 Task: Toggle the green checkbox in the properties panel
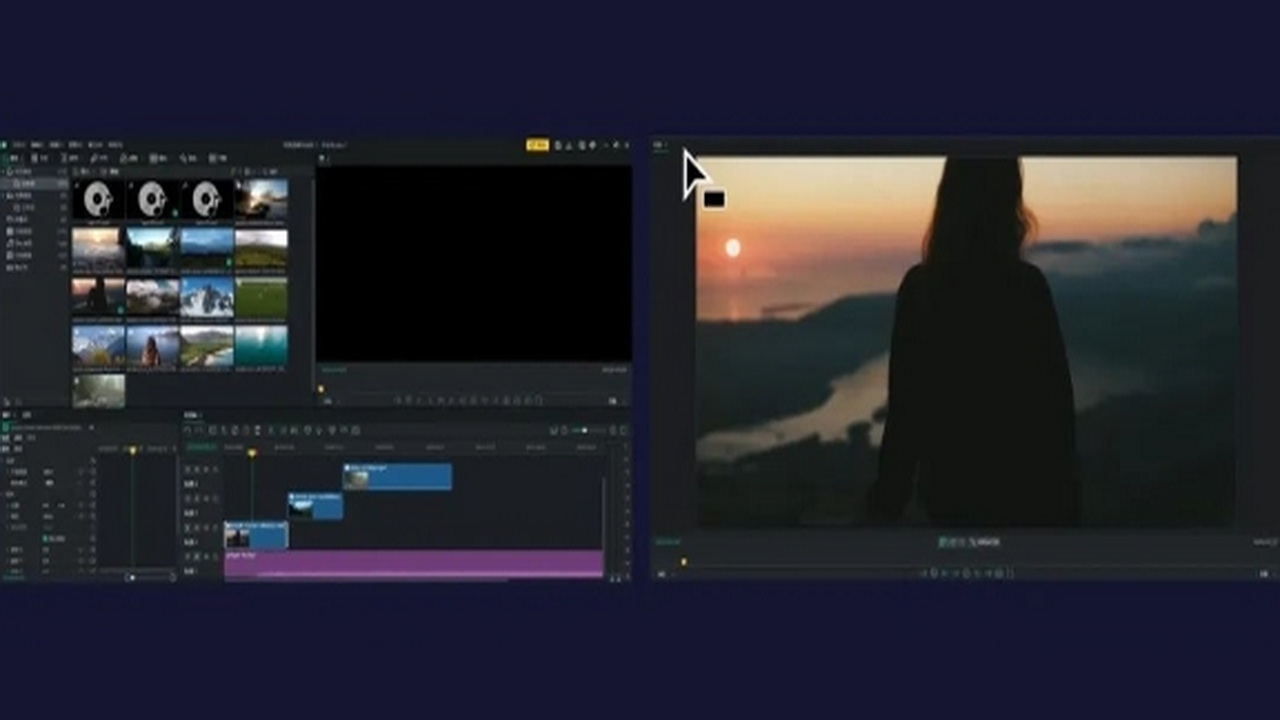(46, 539)
